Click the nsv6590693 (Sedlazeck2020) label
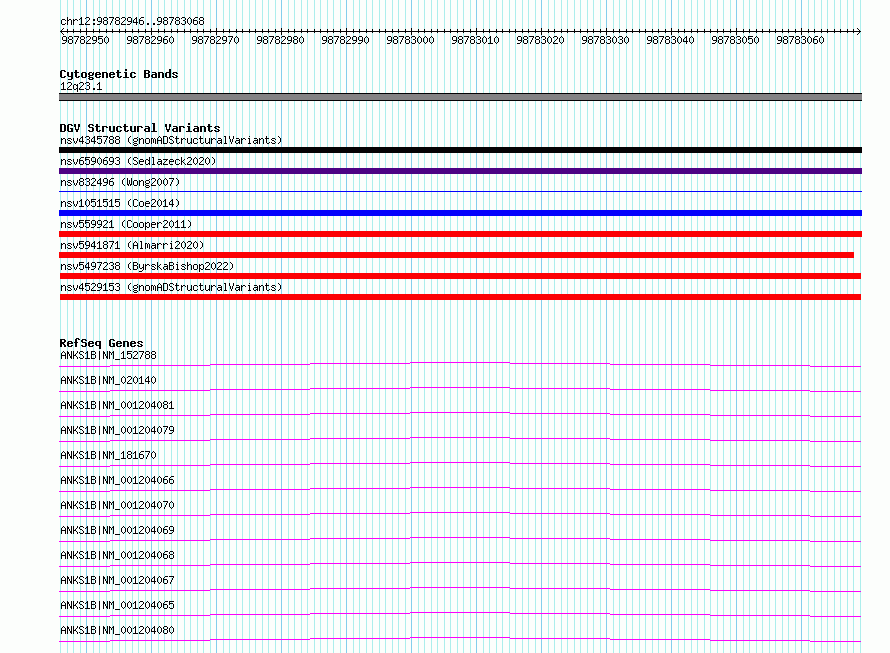The height and width of the screenshot is (653, 890). click(138, 161)
